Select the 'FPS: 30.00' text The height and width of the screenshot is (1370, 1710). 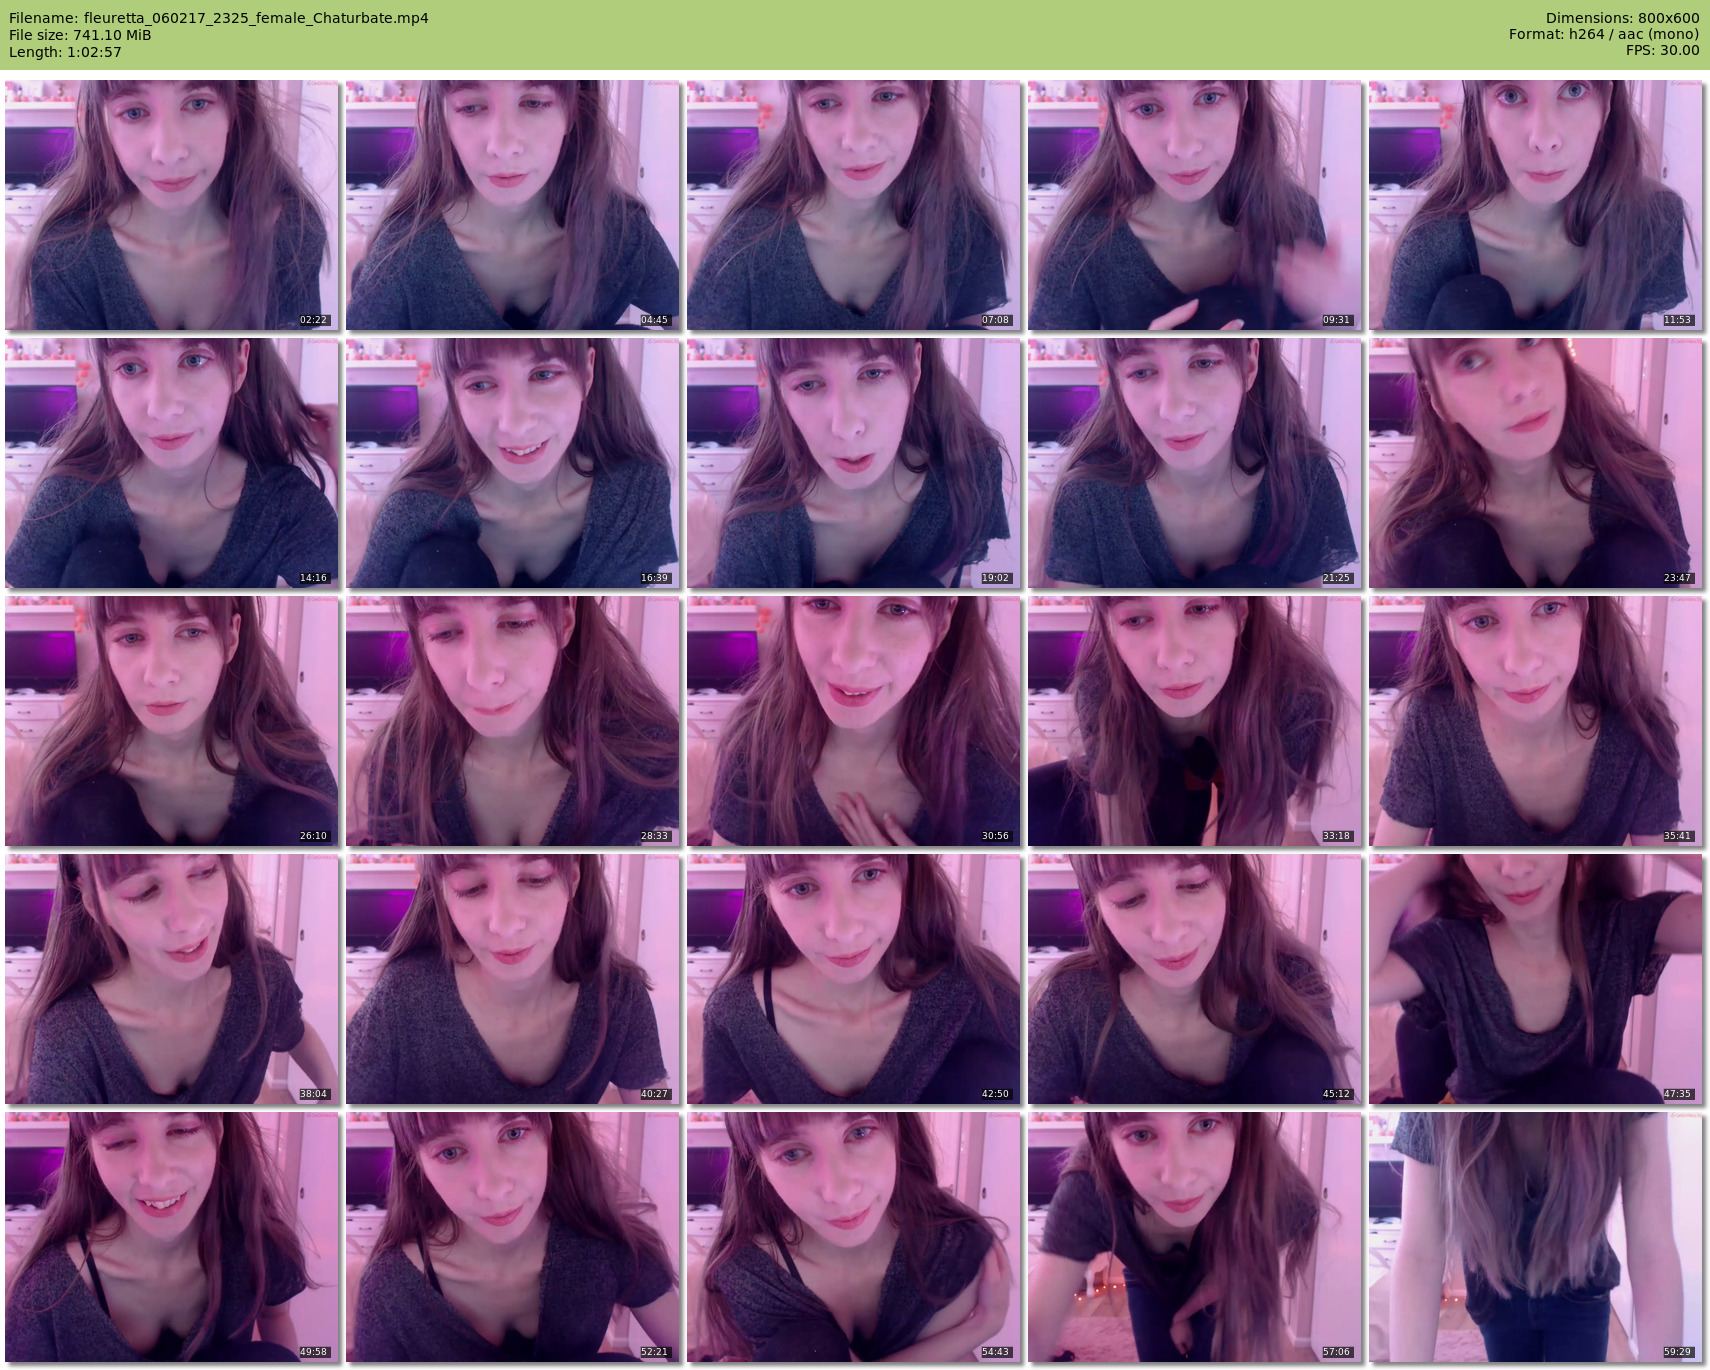1663,50
